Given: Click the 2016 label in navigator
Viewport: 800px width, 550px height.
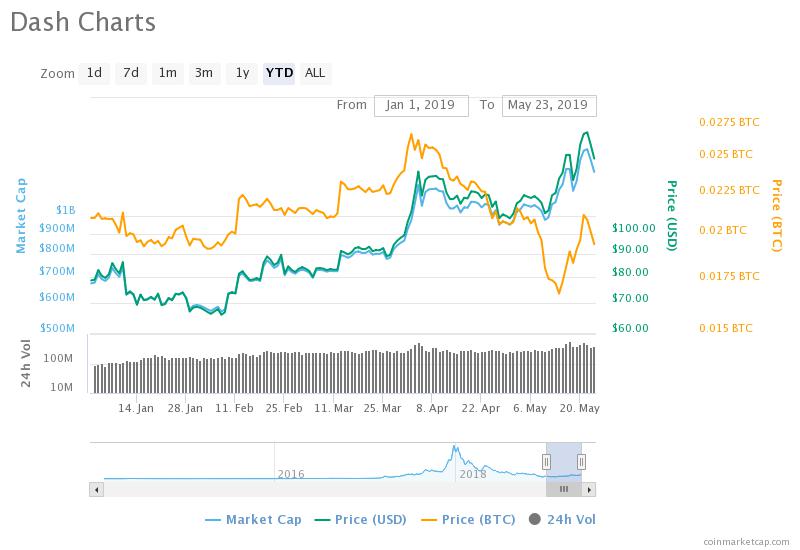Looking at the screenshot, I should coord(291,474).
